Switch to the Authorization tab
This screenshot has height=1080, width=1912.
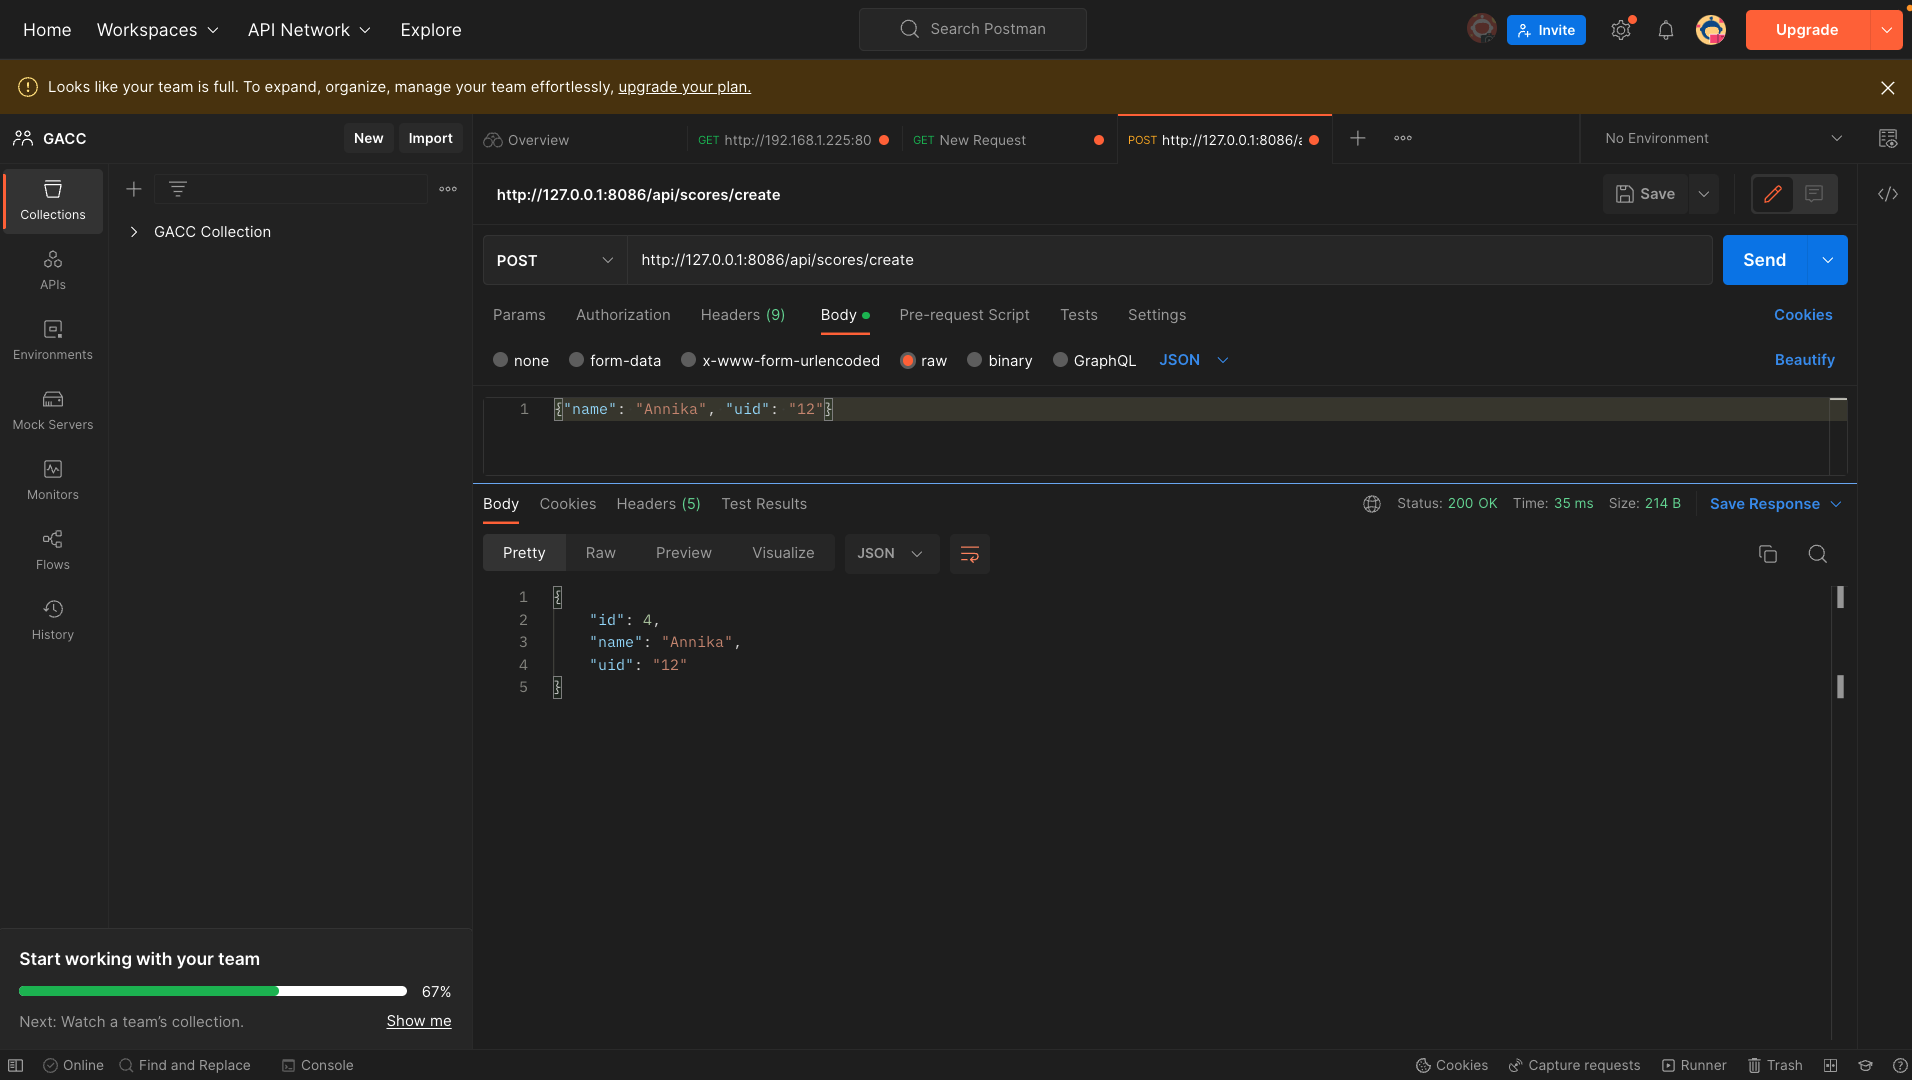pos(622,315)
